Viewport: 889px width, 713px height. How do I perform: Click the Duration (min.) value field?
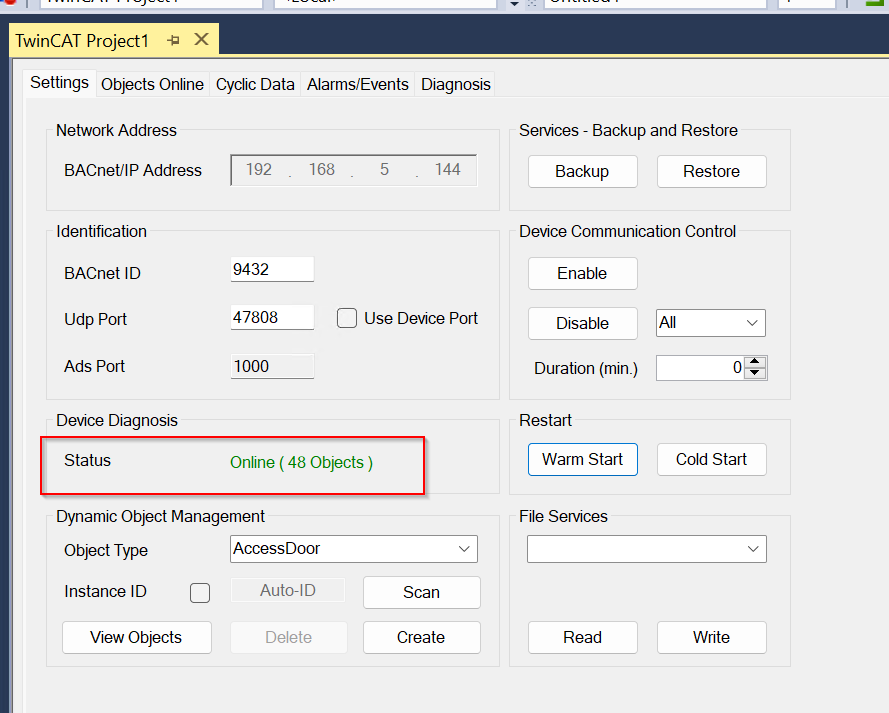701,368
